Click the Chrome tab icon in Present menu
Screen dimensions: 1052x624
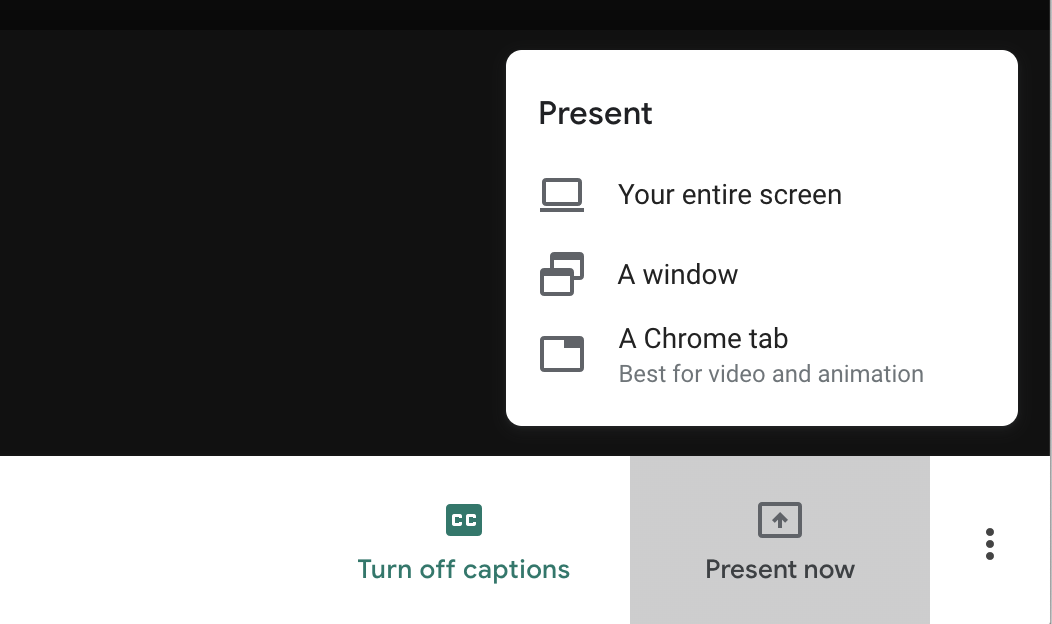pos(562,354)
